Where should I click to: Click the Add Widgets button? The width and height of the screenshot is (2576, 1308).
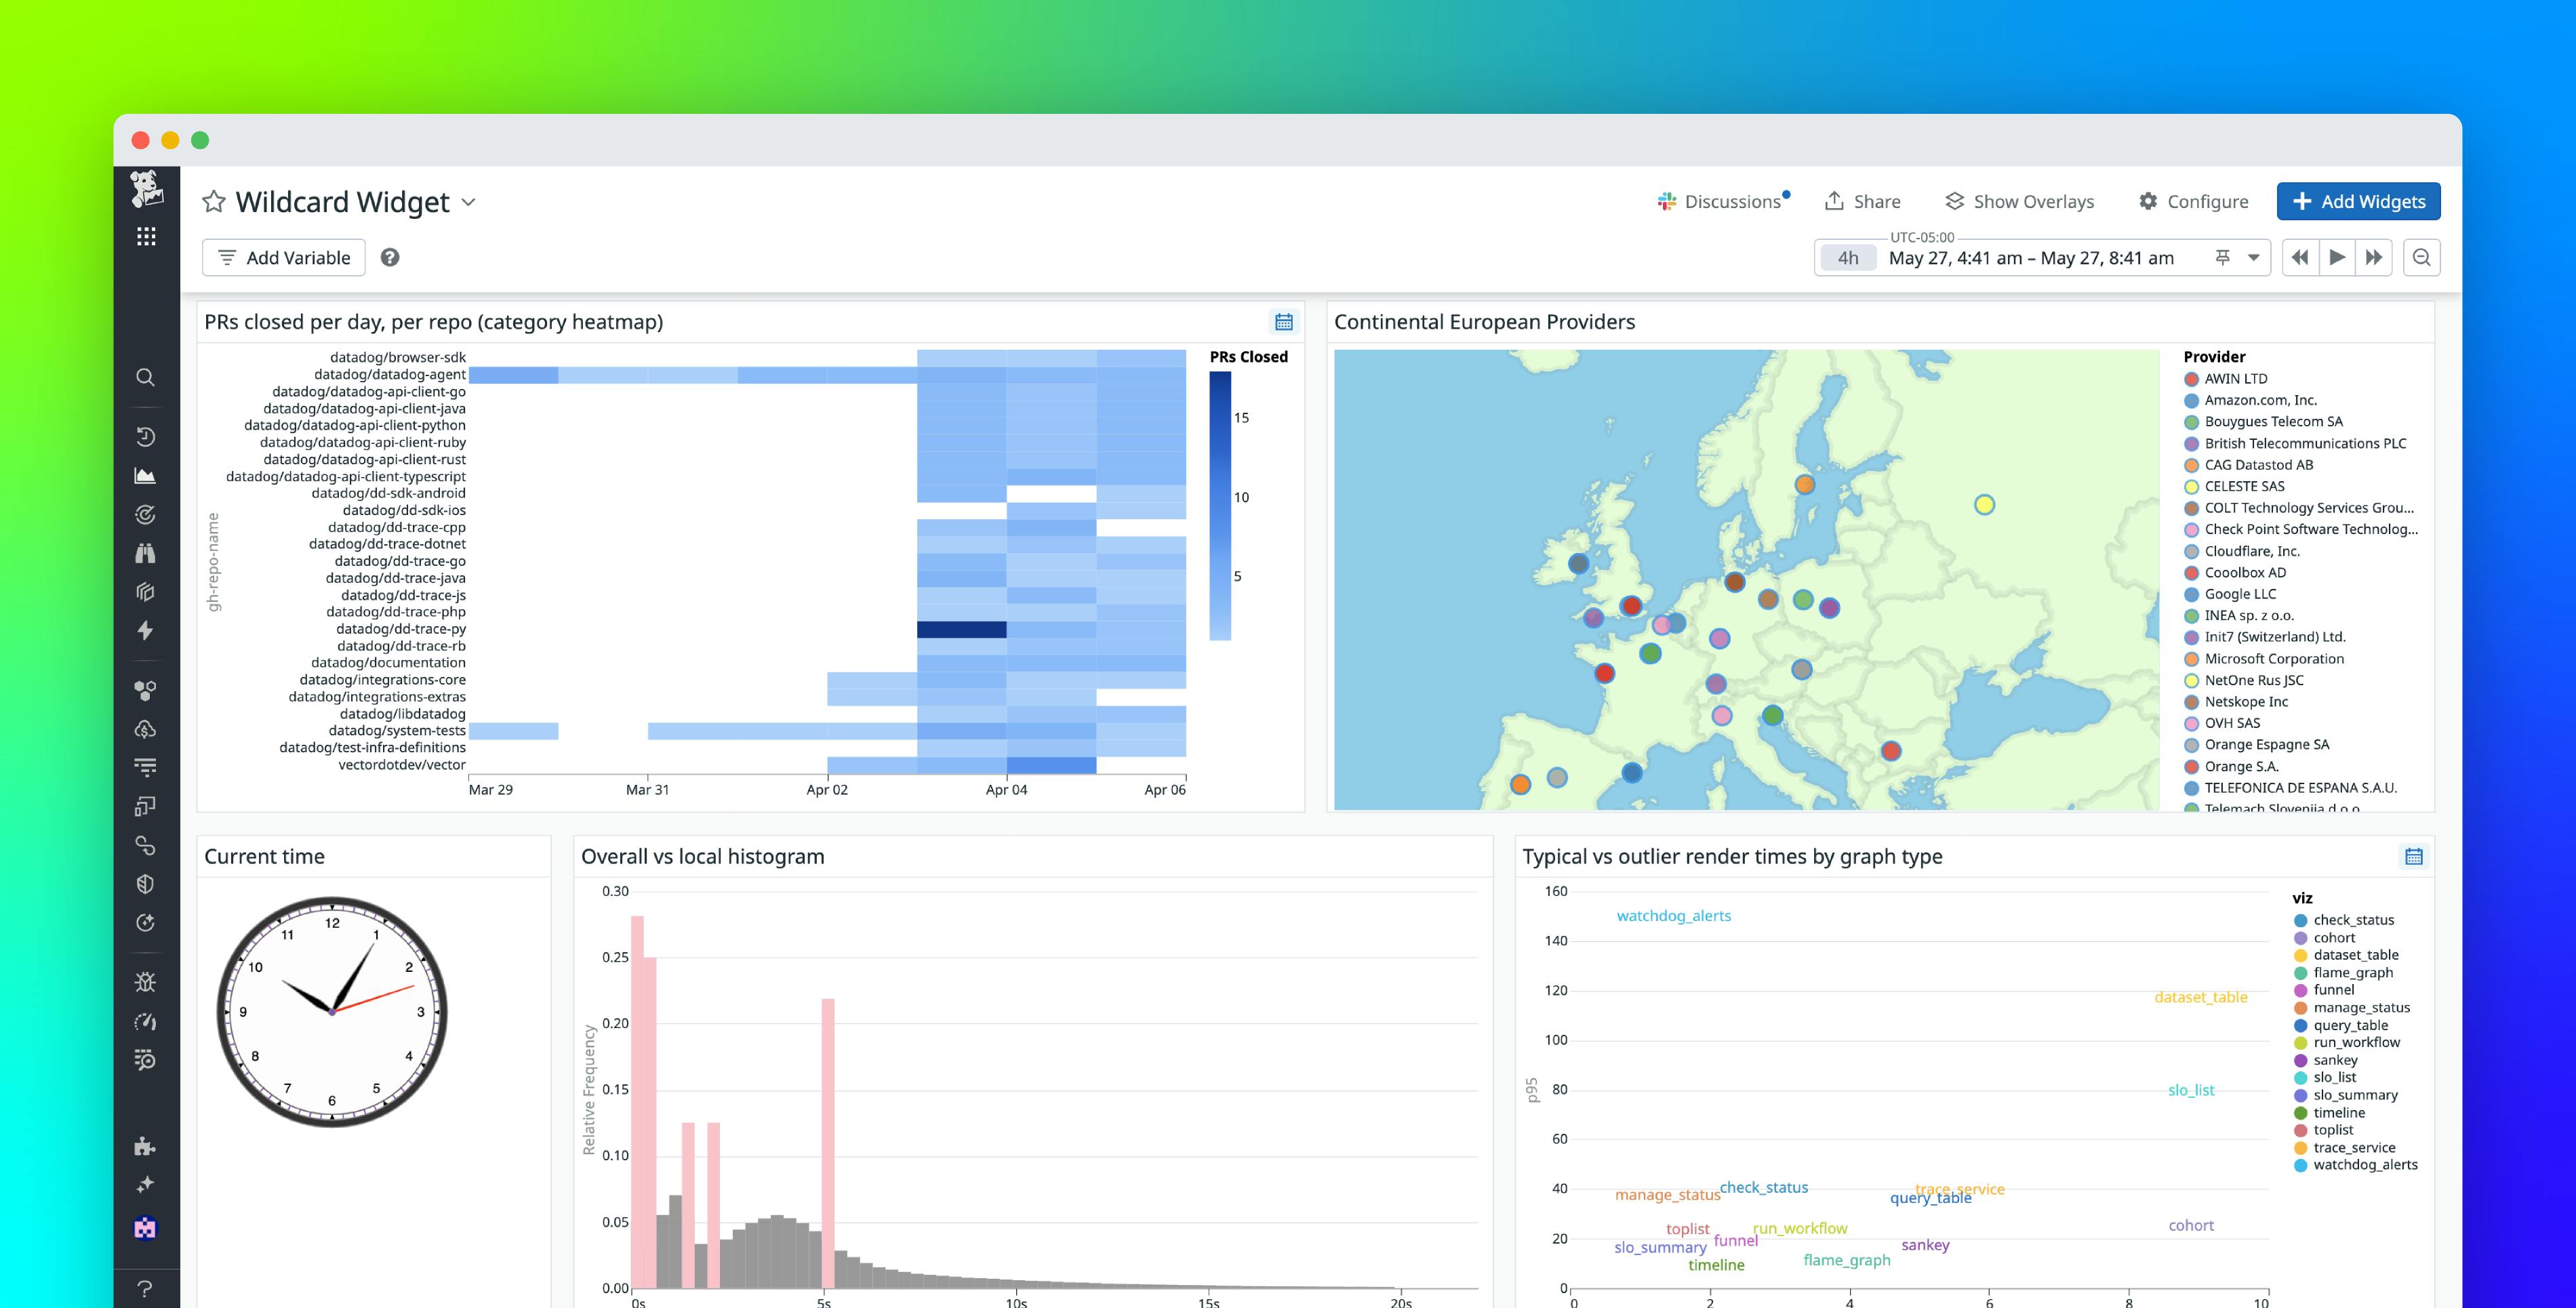point(2358,201)
